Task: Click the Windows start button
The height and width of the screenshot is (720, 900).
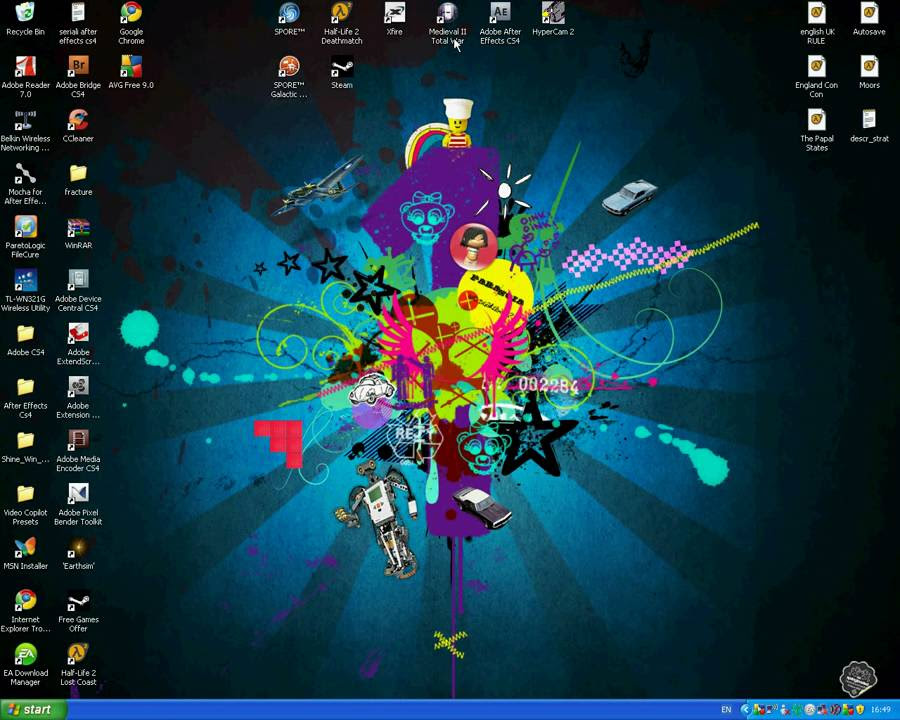Action: coord(33,710)
